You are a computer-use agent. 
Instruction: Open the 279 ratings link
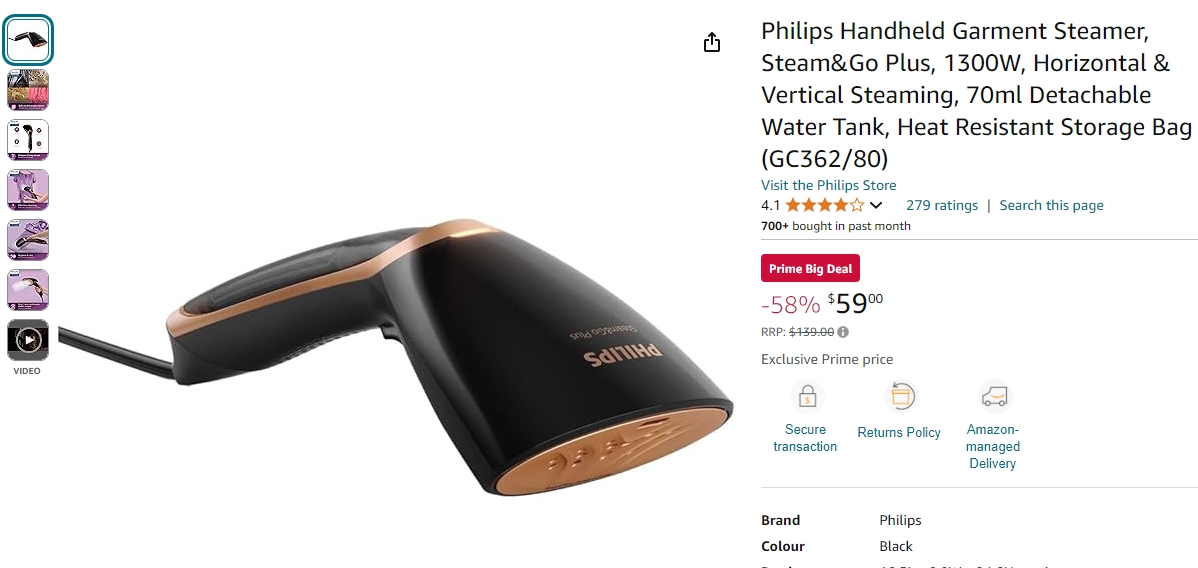coord(941,205)
